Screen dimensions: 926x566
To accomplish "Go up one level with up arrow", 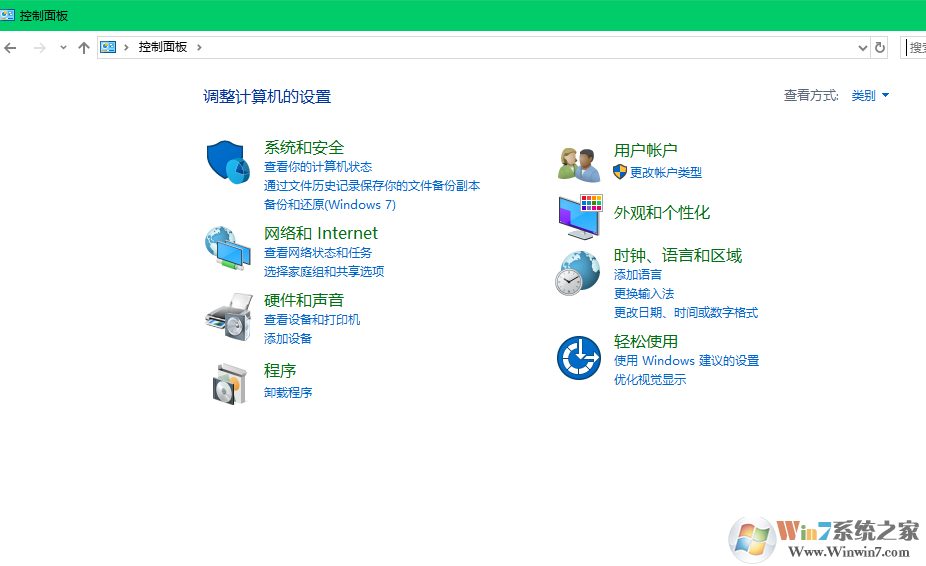I will pyautogui.click(x=84, y=47).
